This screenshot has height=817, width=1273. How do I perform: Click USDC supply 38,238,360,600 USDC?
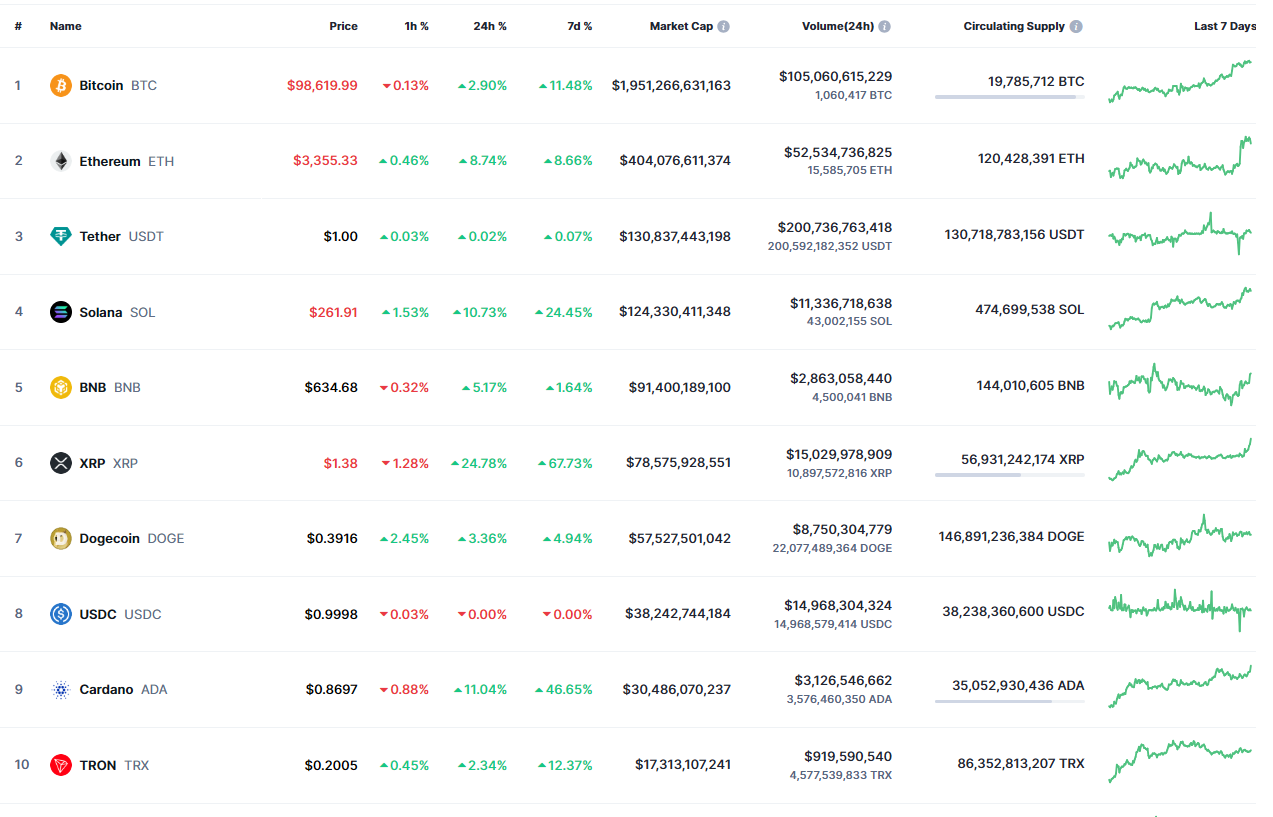tap(1013, 611)
